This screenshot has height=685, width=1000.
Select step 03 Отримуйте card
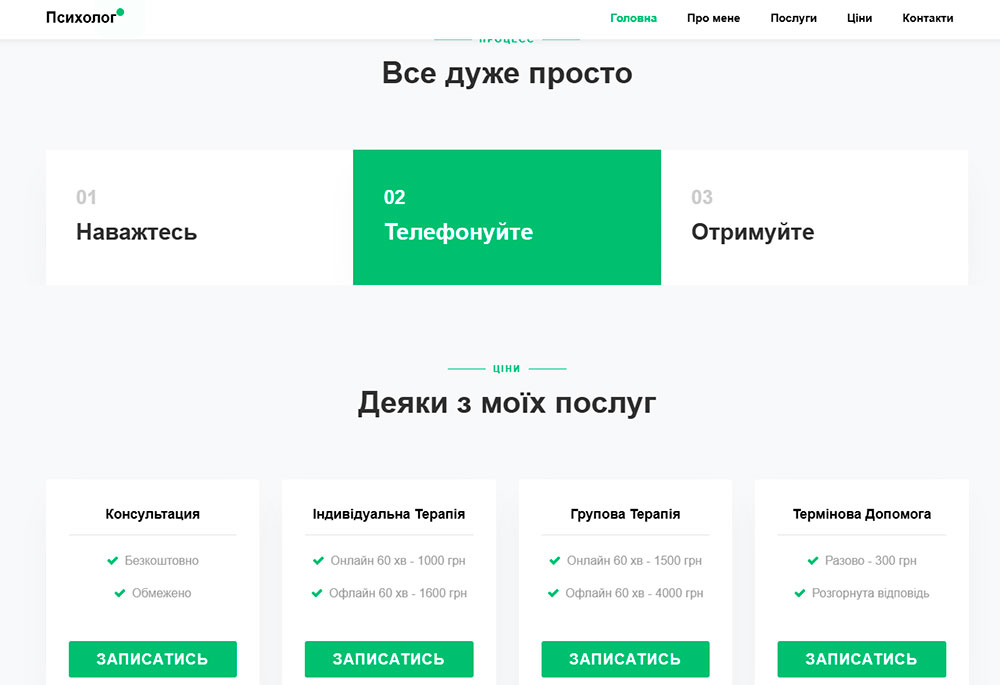point(814,217)
